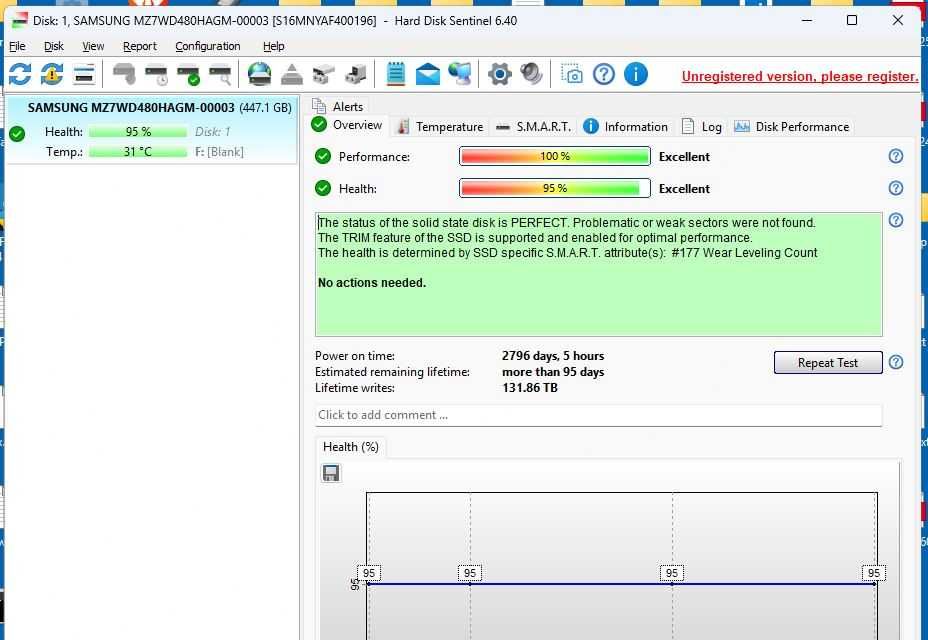928x640 pixels.
Task: Click the disk with clock toolbar icon
Action: click(156, 75)
